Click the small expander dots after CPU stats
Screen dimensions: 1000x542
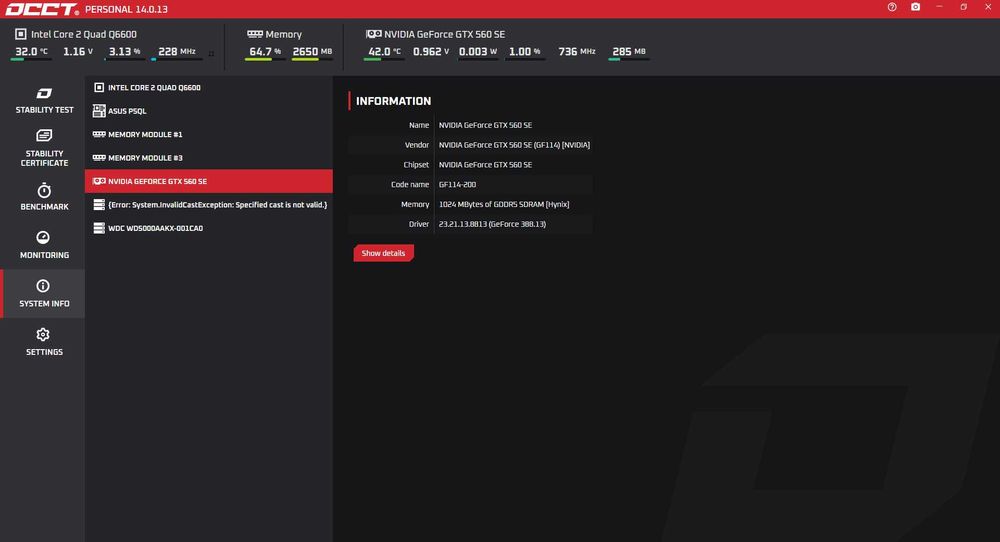(x=212, y=54)
